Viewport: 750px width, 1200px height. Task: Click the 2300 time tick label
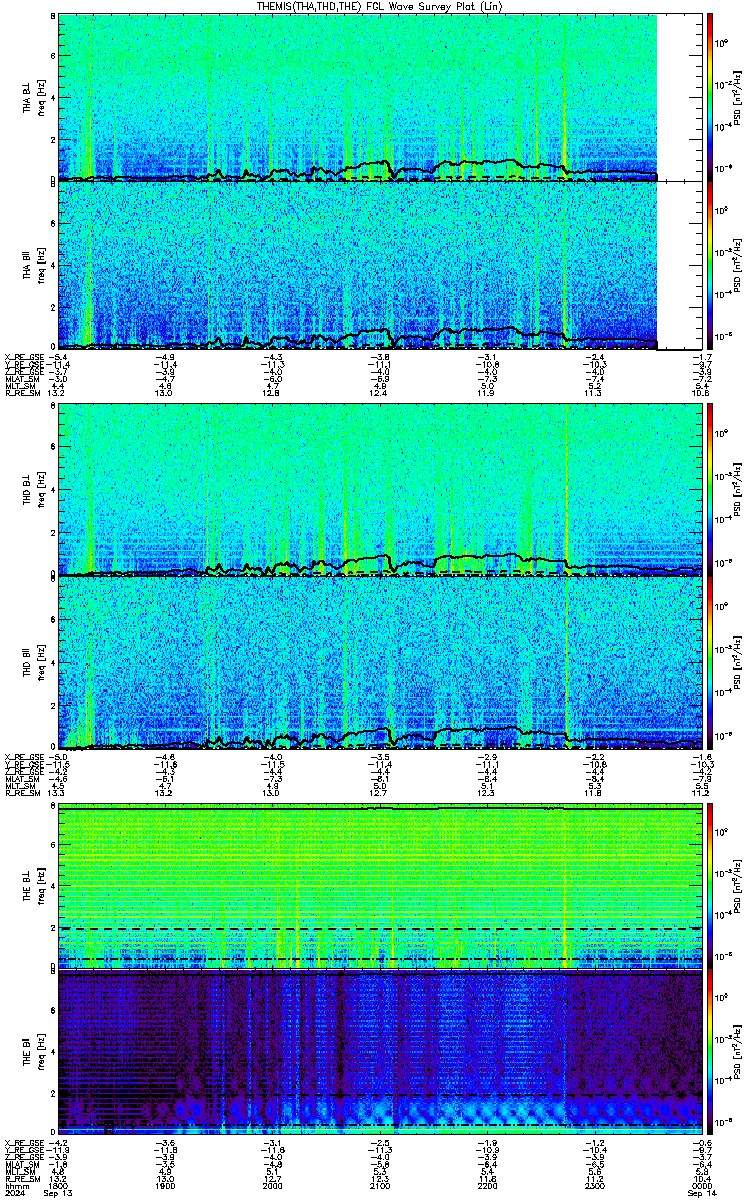[x=594, y=1185]
